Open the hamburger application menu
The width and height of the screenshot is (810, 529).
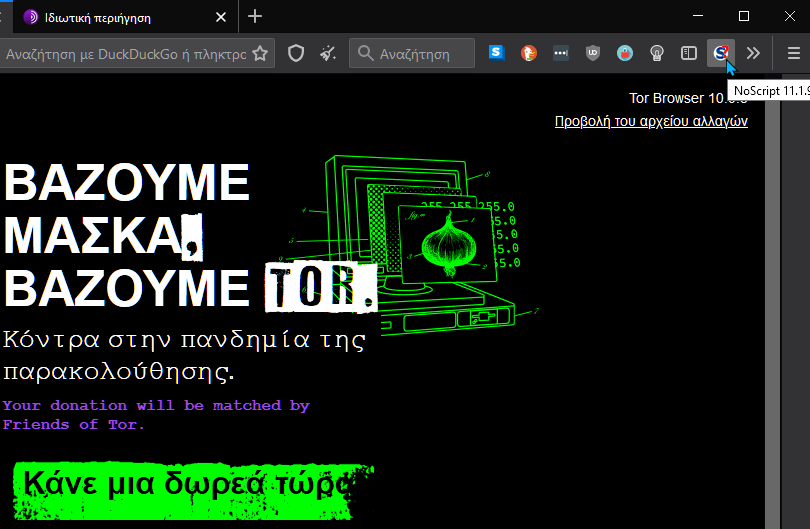tap(793, 53)
